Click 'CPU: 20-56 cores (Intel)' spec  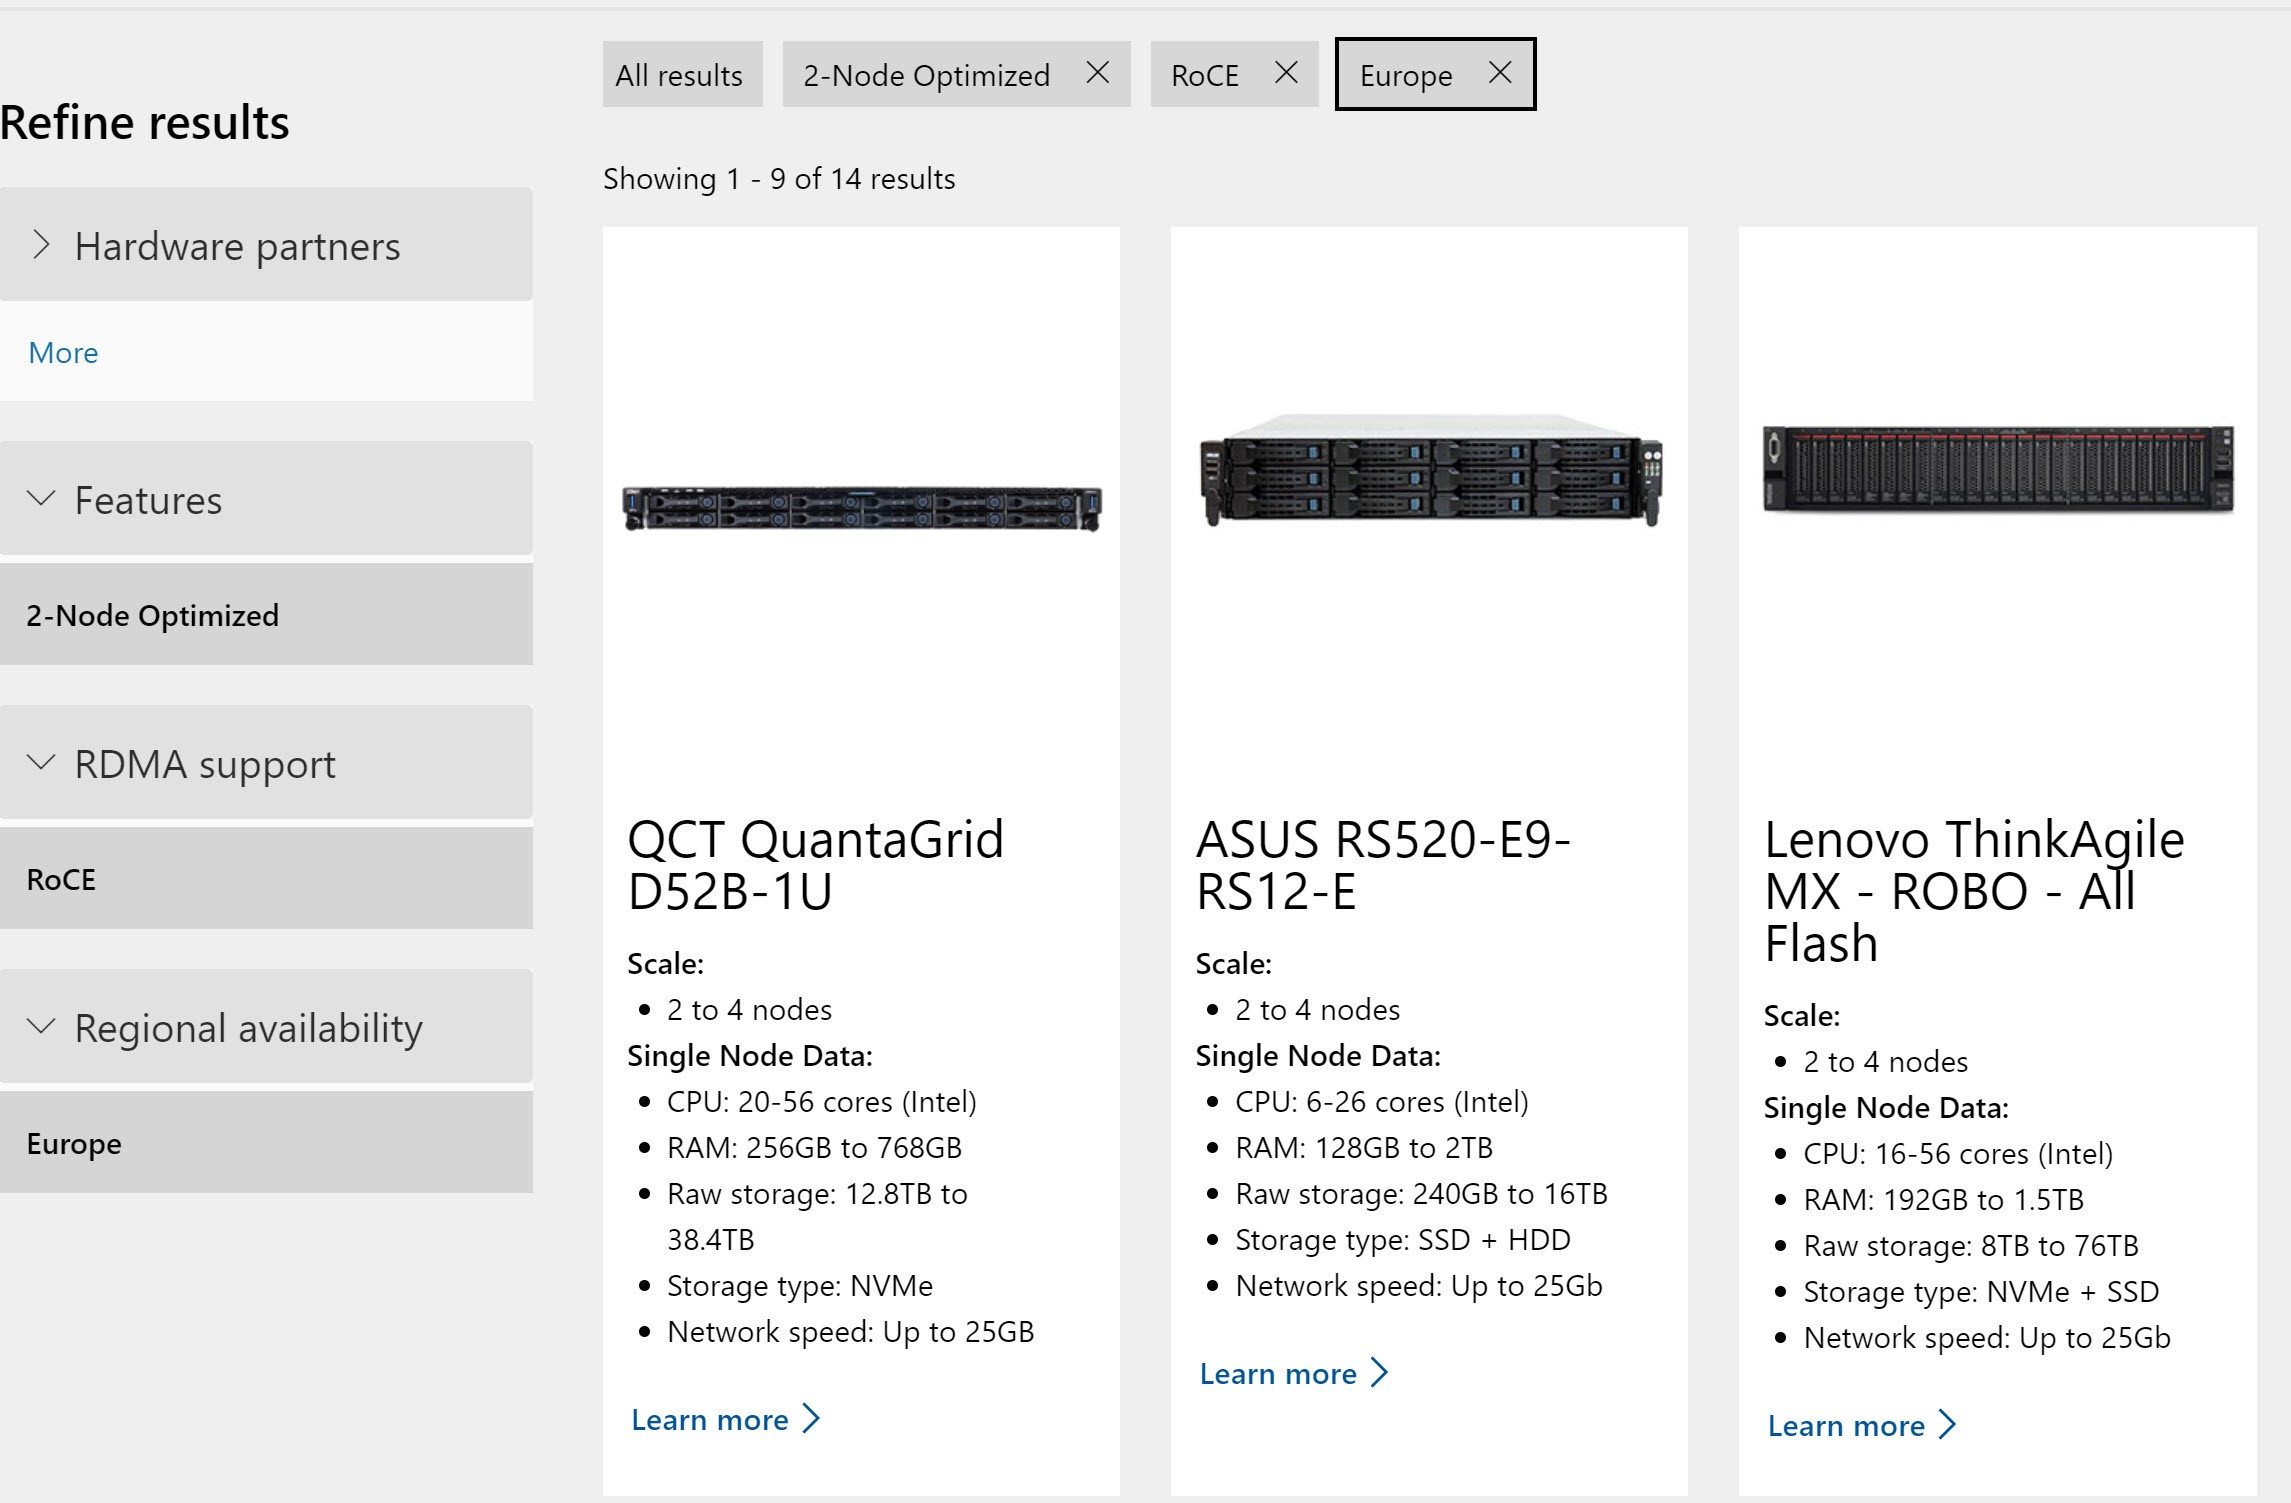pos(821,1101)
